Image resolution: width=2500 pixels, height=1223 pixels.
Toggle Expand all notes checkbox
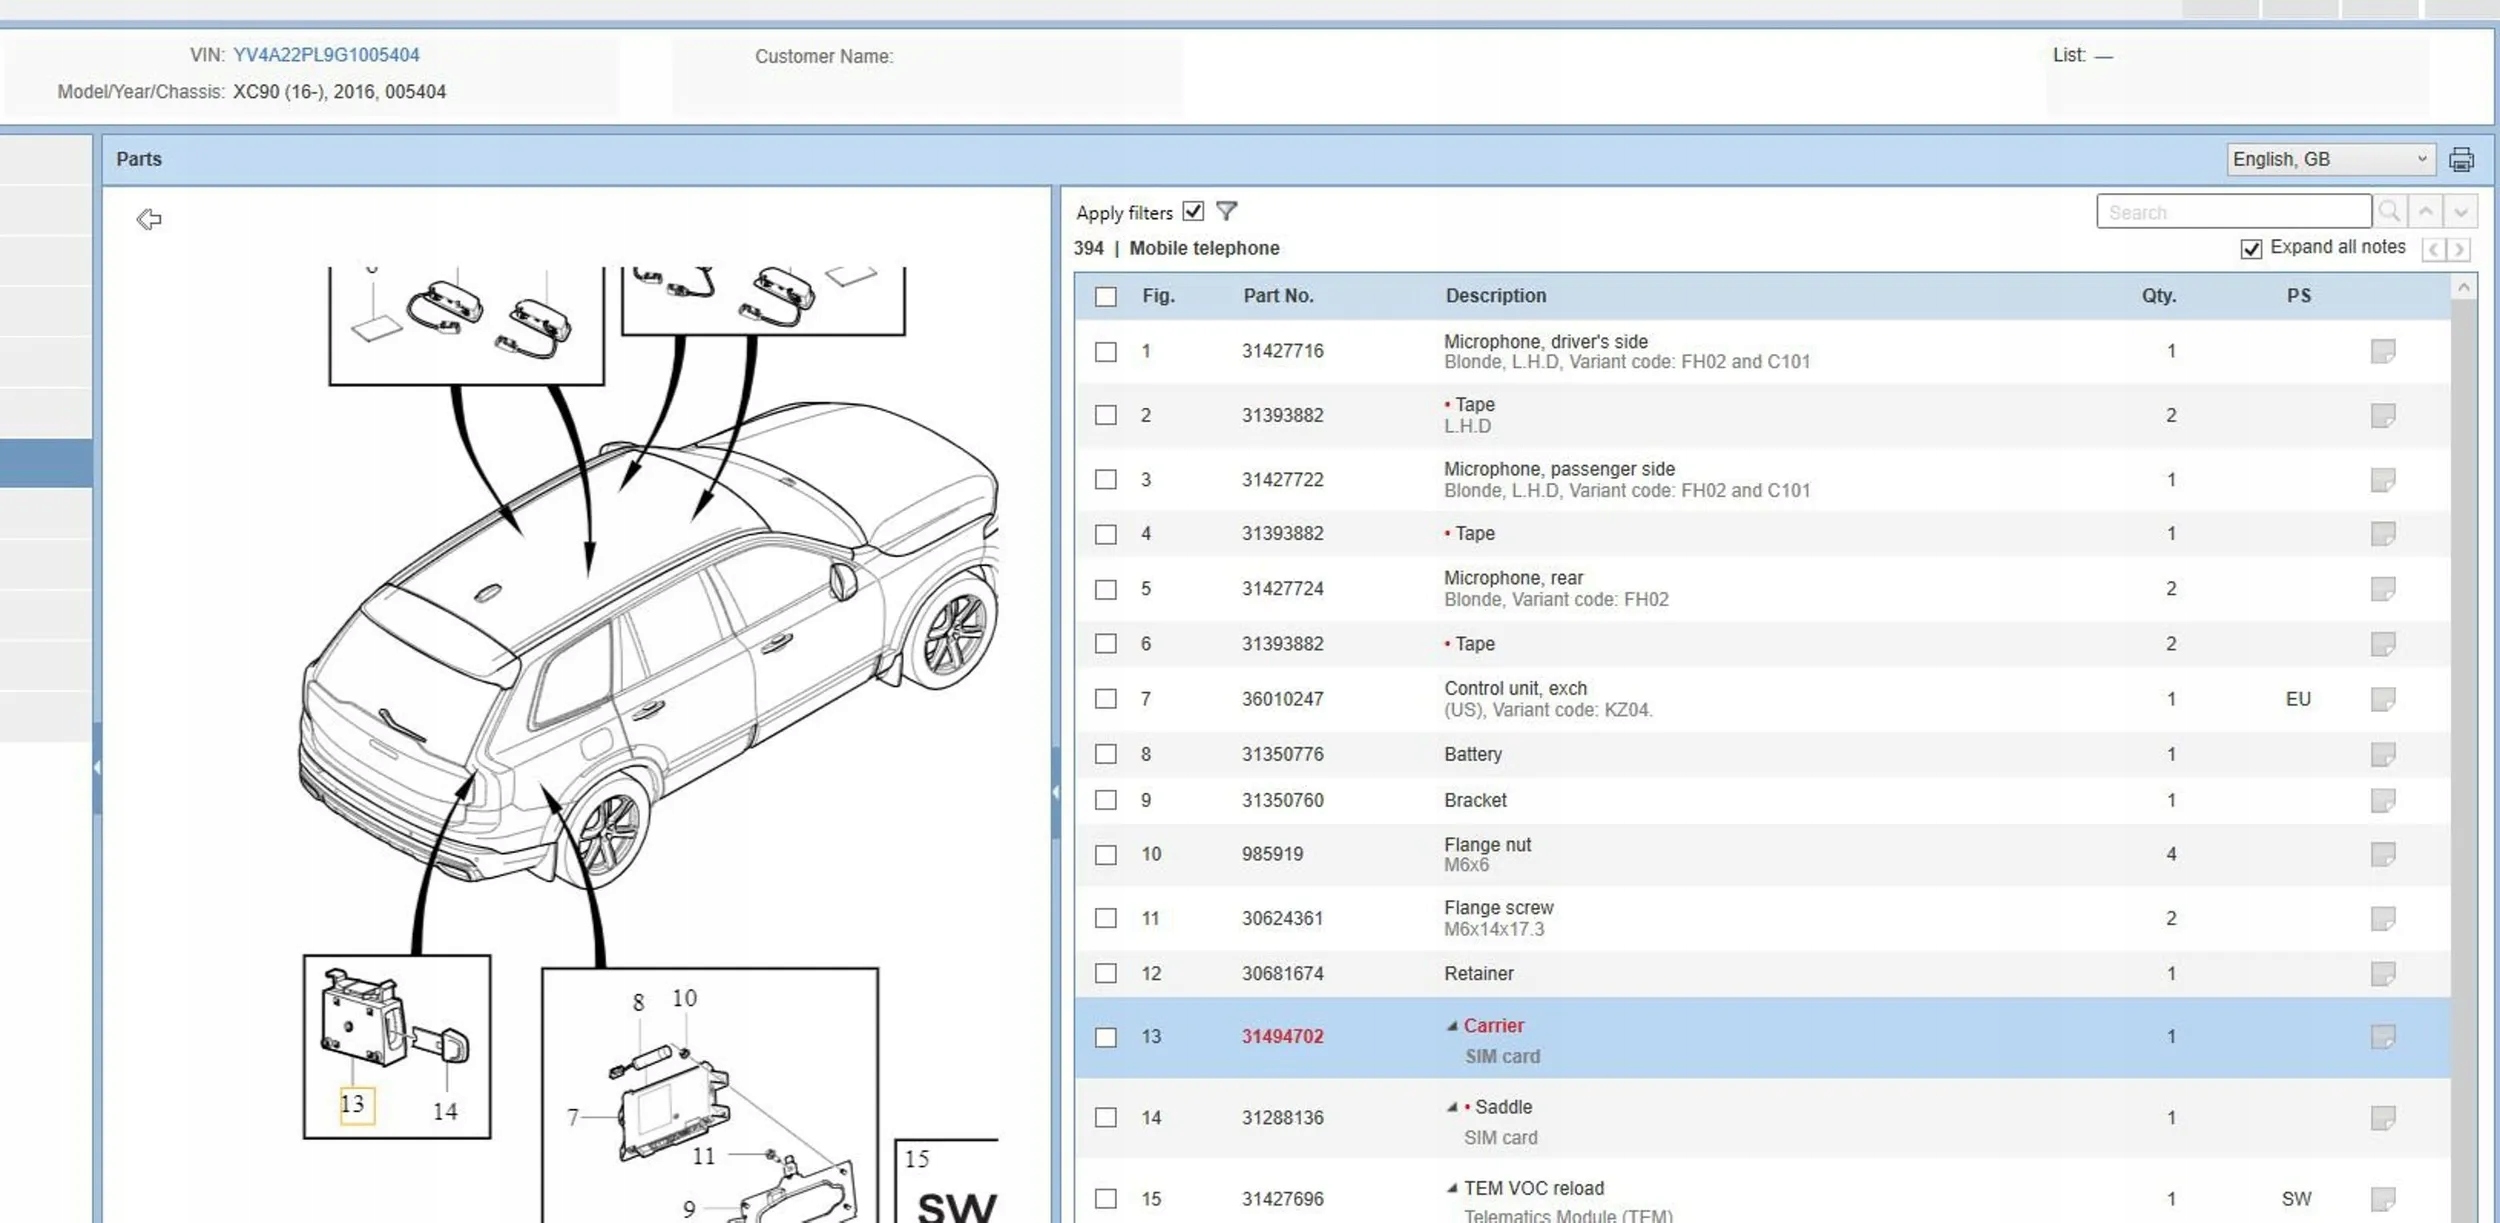tap(2250, 249)
